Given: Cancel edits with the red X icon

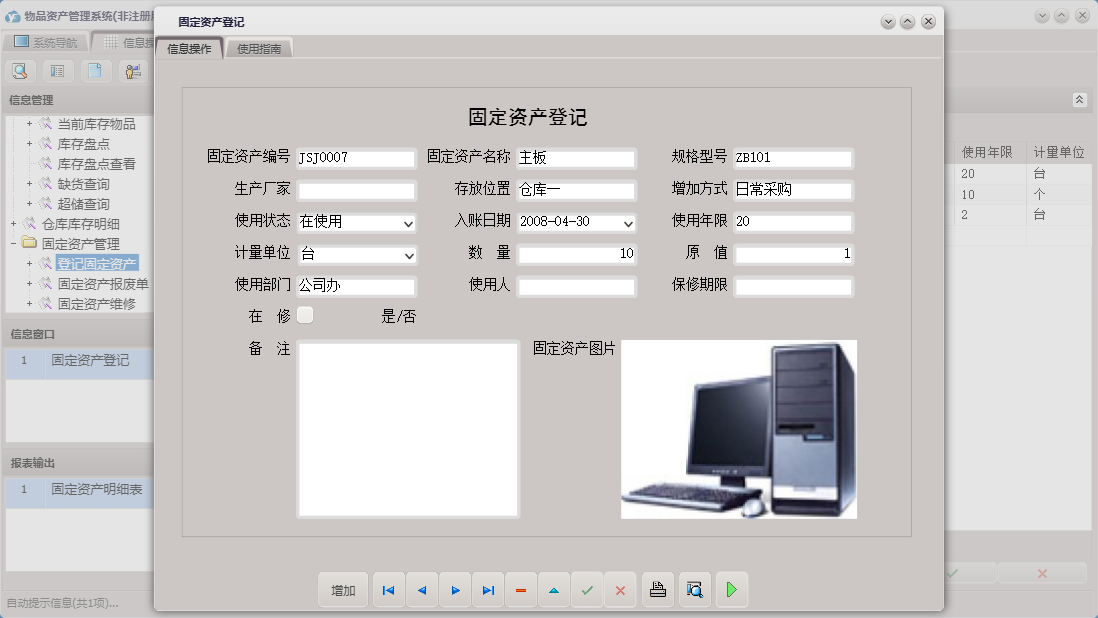Looking at the screenshot, I should (x=620, y=590).
